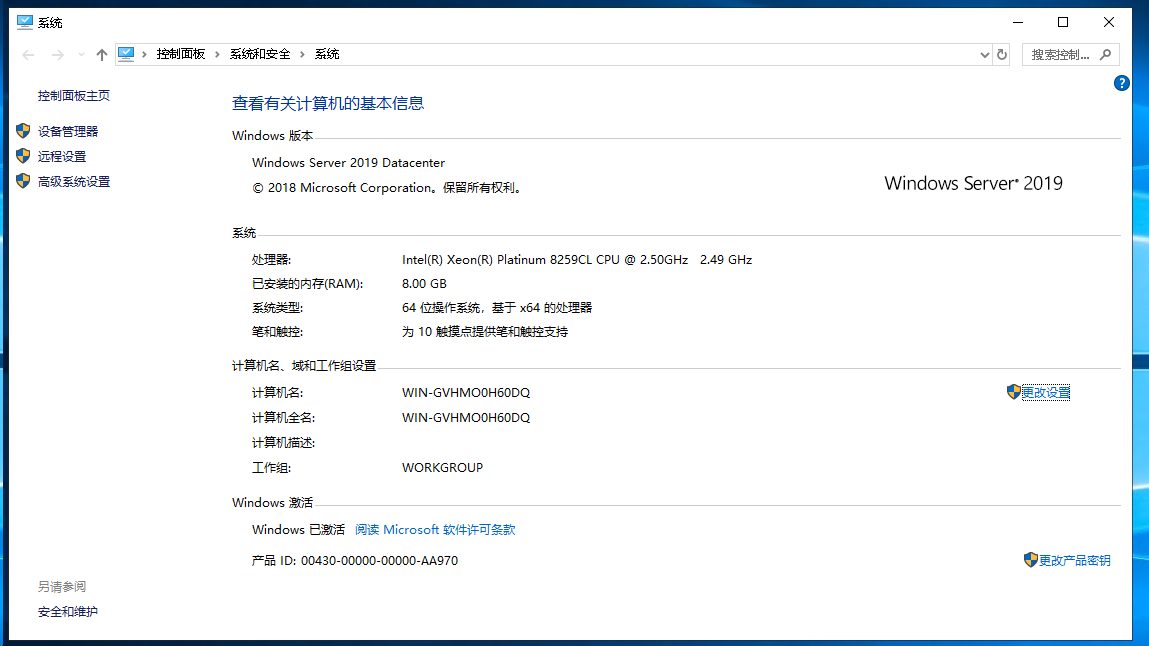Click the computer icon in address bar
The image size is (1149, 646).
tap(126, 54)
